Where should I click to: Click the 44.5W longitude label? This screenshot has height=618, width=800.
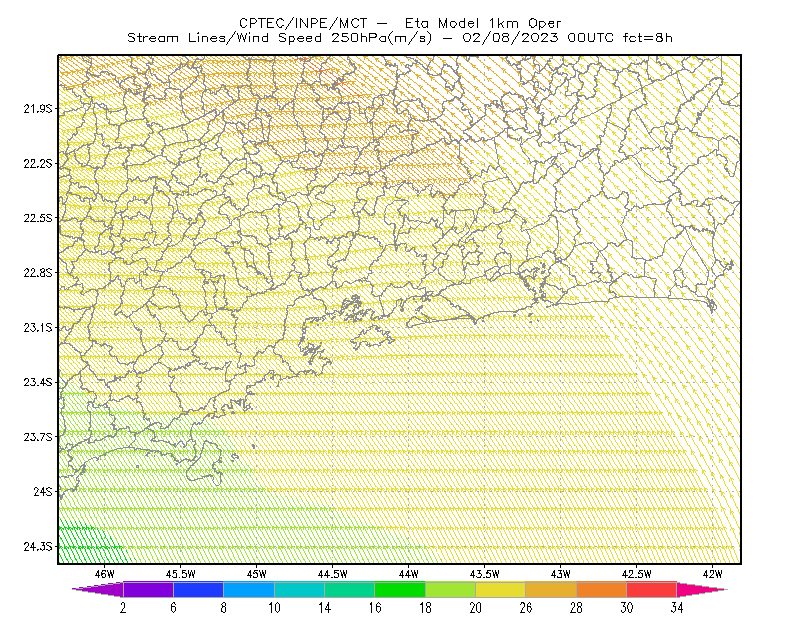pos(333,574)
